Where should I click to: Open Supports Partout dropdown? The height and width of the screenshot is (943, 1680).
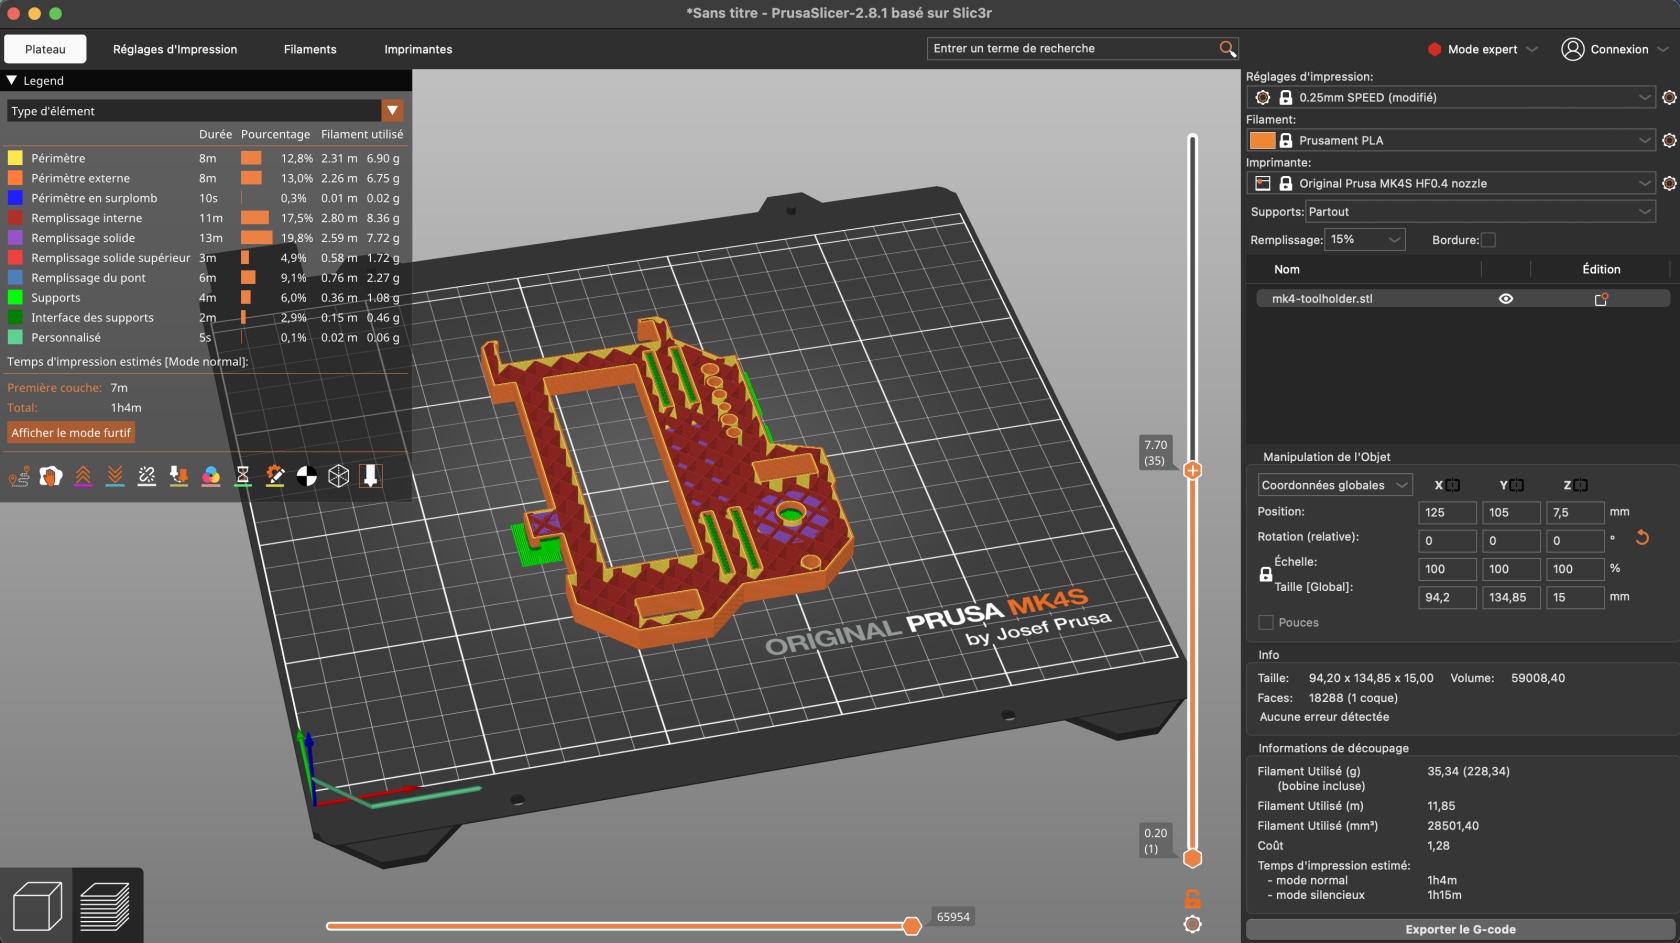pyautogui.click(x=1480, y=212)
